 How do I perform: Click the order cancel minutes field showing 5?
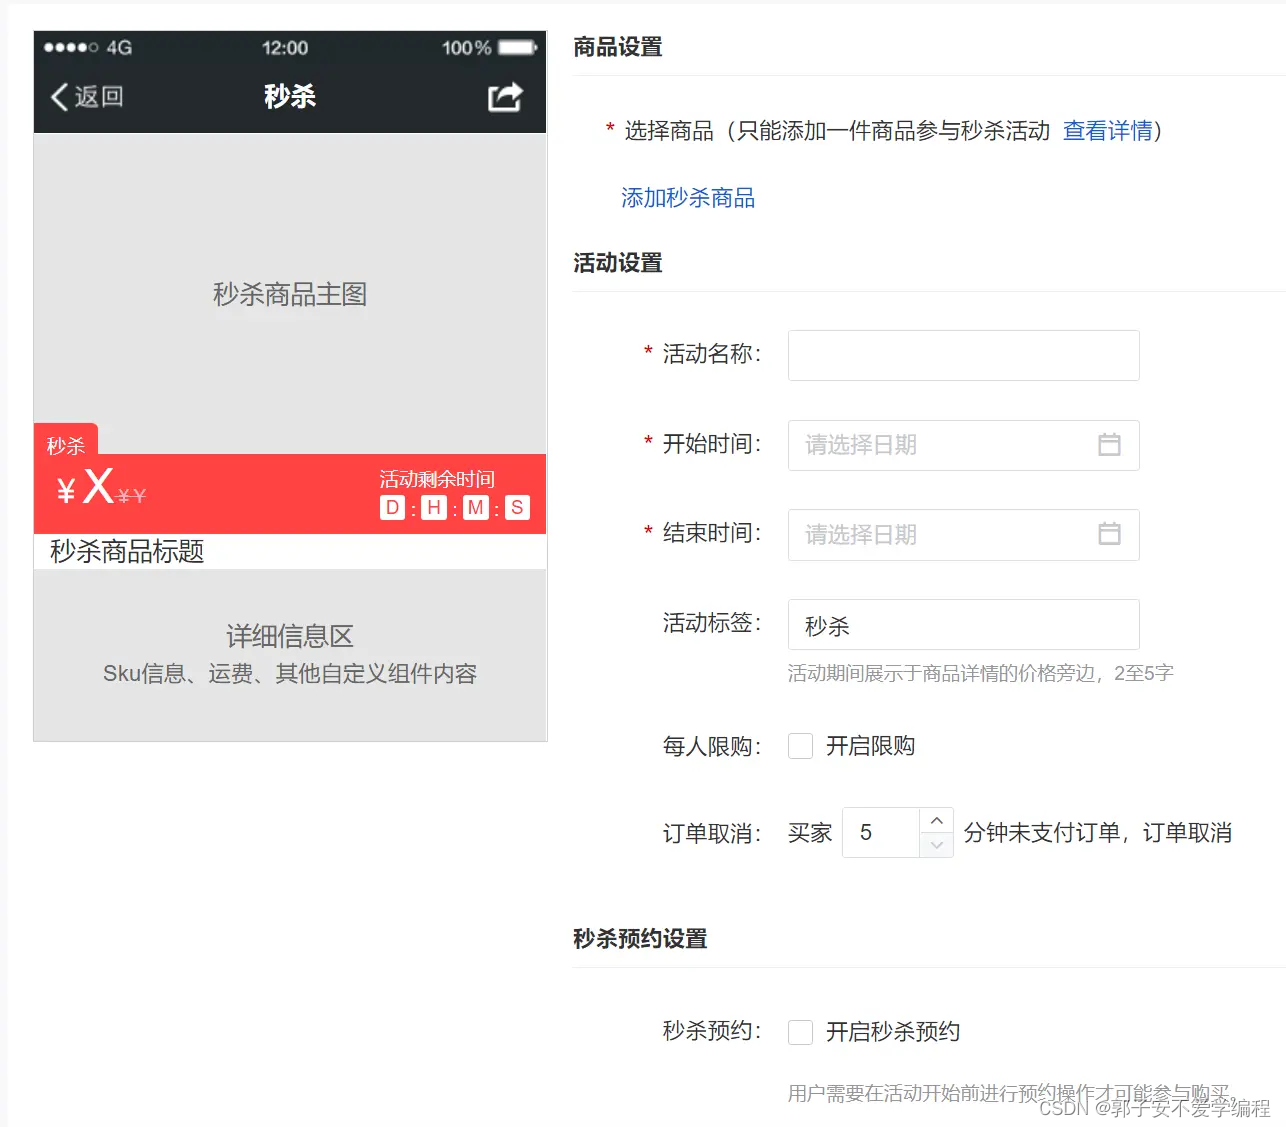pos(881,832)
